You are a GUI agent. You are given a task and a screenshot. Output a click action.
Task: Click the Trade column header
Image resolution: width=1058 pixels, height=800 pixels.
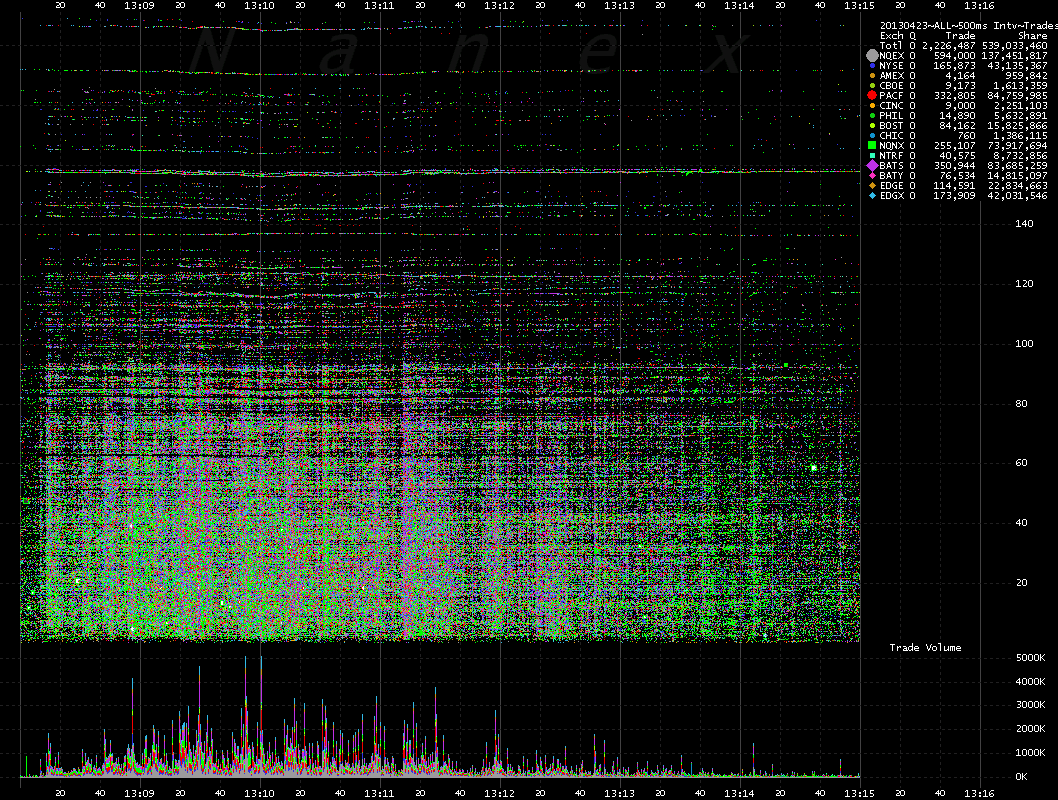pos(962,36)
